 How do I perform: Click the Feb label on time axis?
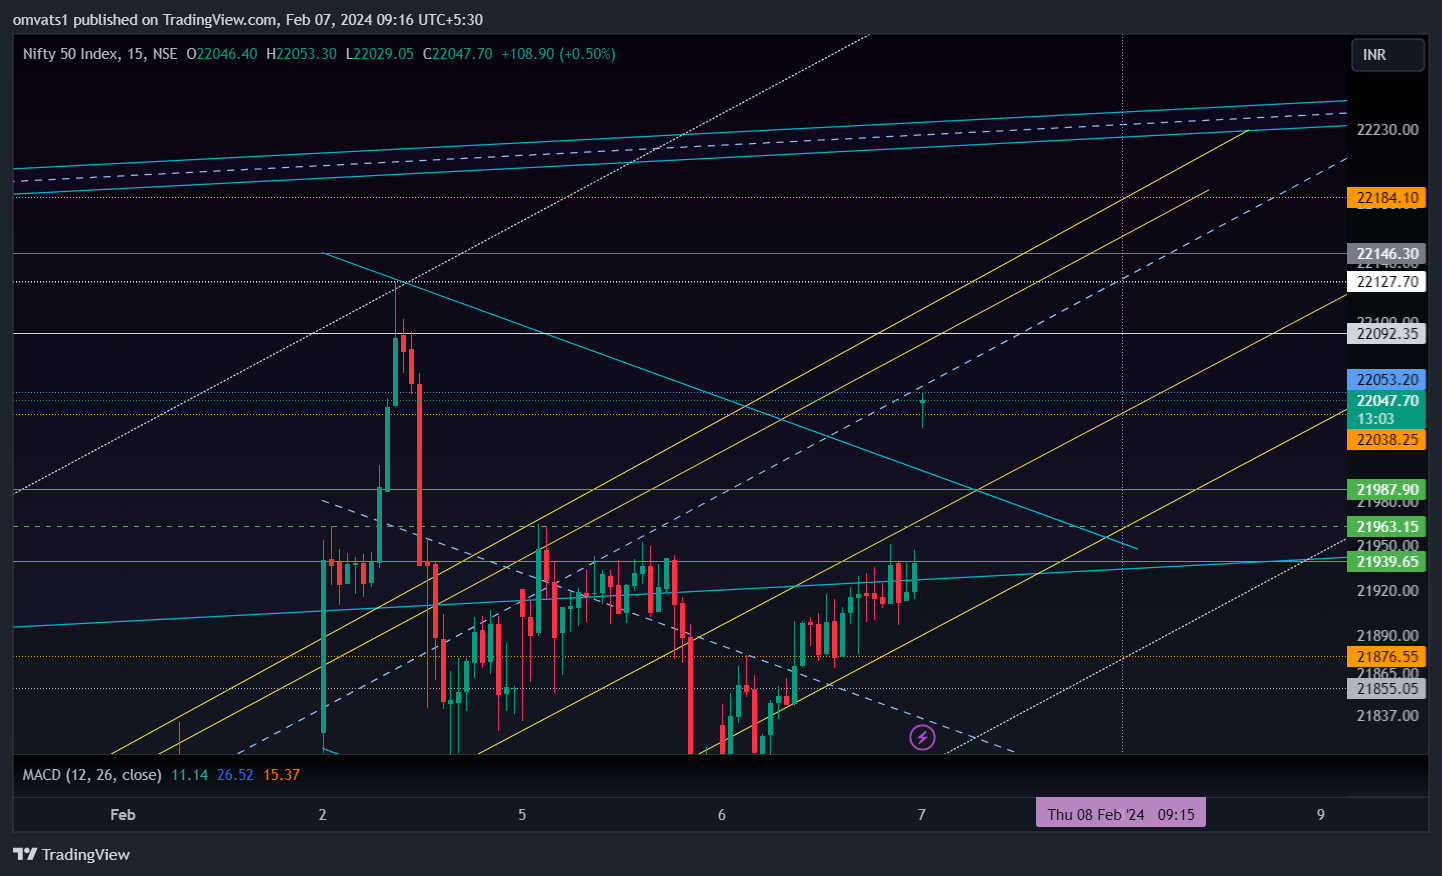[x=123, y=815]
